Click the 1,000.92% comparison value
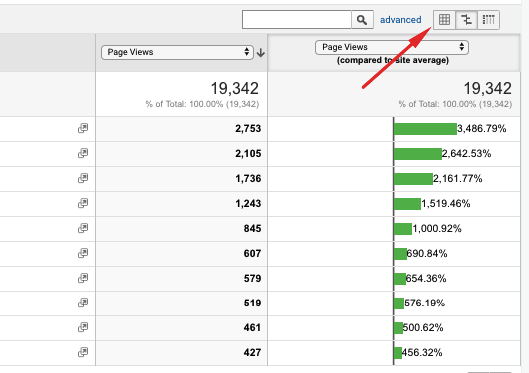The image size is (529, 373). click(x=437, y=228)
